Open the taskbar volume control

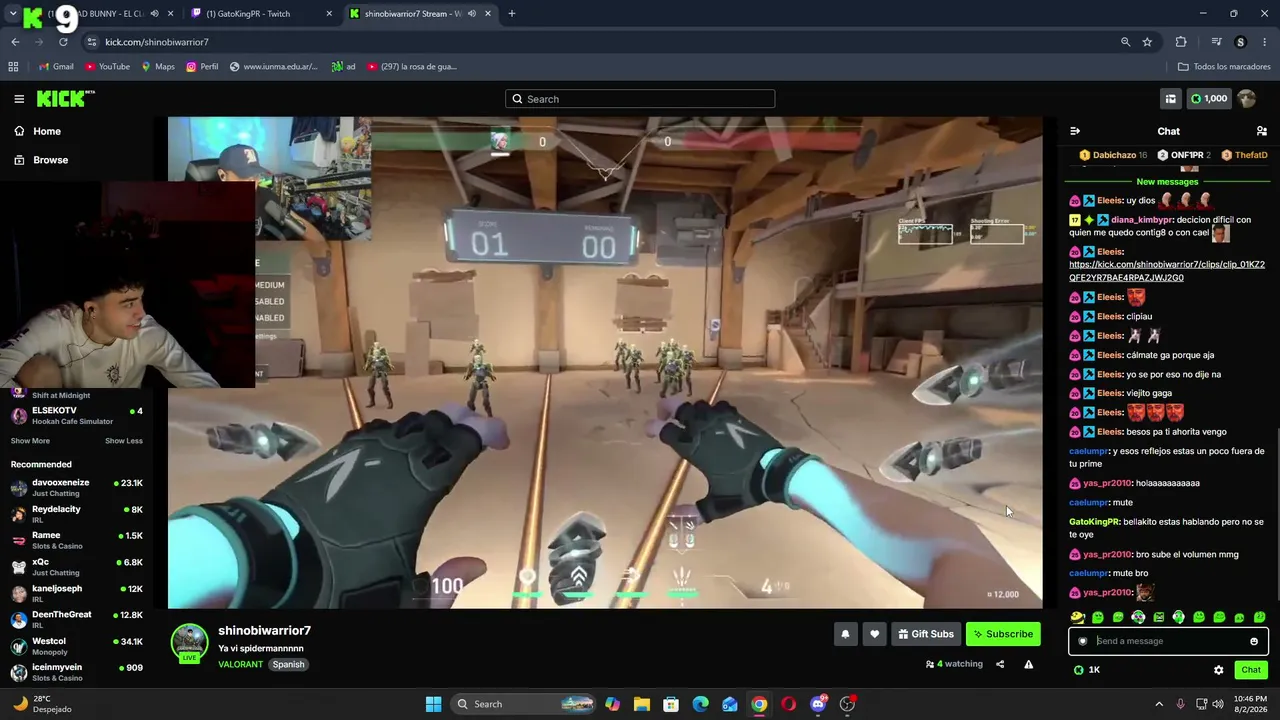[1218, 704]
